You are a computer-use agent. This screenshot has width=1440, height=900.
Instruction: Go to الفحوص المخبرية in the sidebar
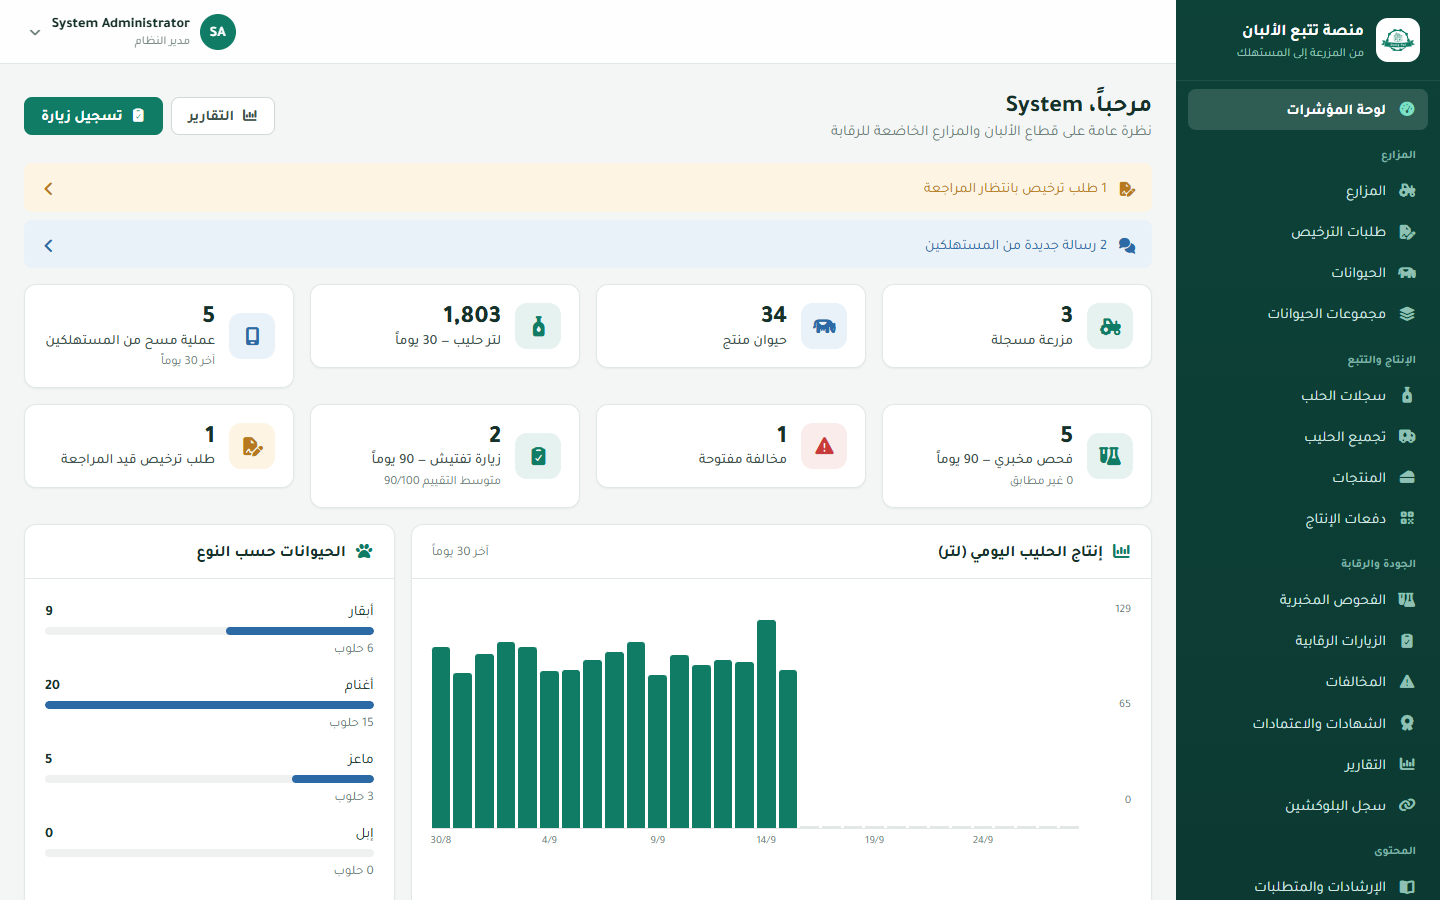(1308, 600)
